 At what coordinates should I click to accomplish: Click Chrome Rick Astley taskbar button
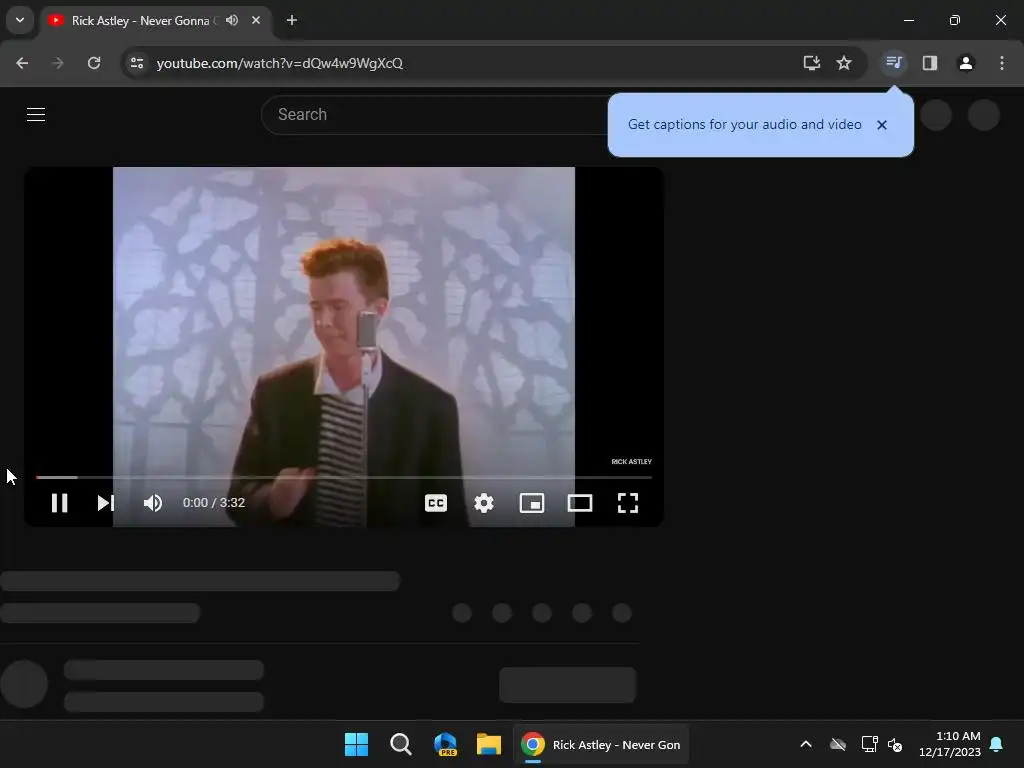click(601, 744)
